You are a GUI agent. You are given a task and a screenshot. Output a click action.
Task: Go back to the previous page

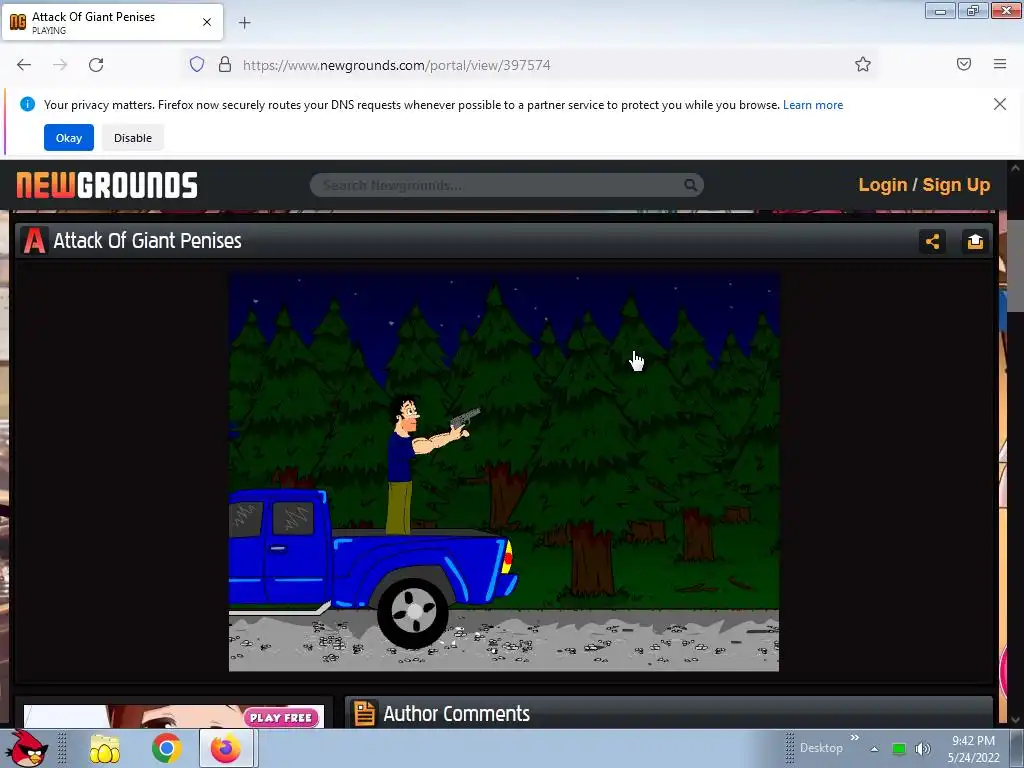pos(24,65)
